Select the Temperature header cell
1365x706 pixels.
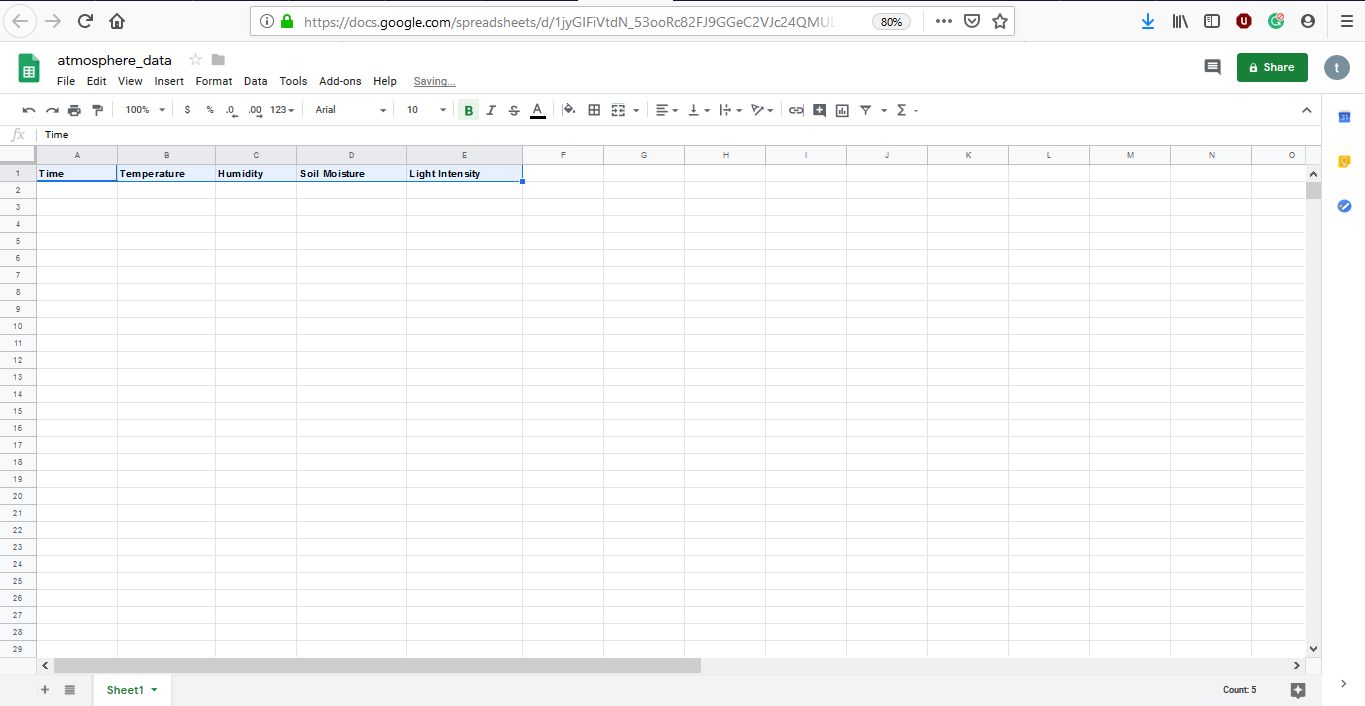[x=166, y=173]
